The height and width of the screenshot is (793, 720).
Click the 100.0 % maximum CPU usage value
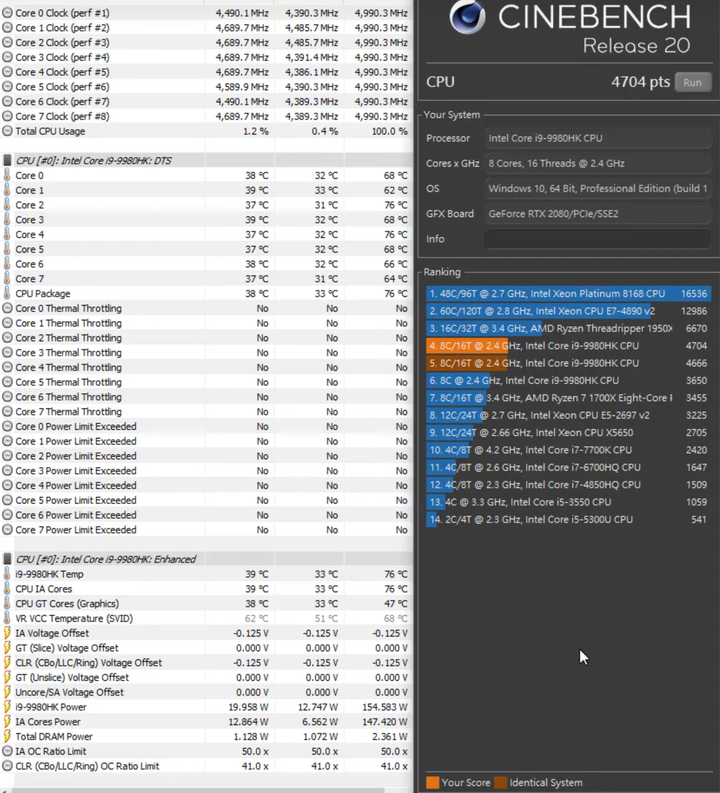tap(389, 131)
